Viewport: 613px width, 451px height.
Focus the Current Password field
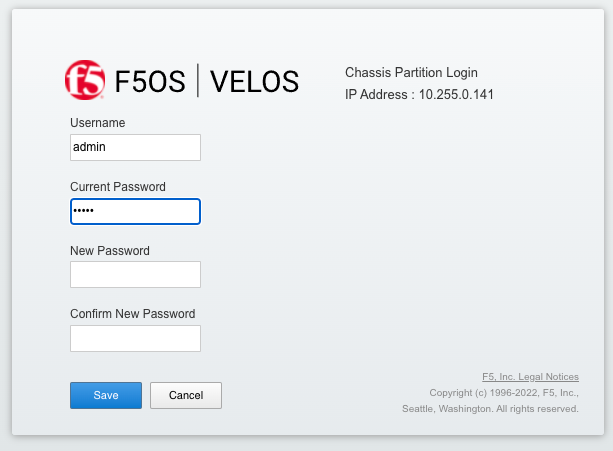click(135, 211)
